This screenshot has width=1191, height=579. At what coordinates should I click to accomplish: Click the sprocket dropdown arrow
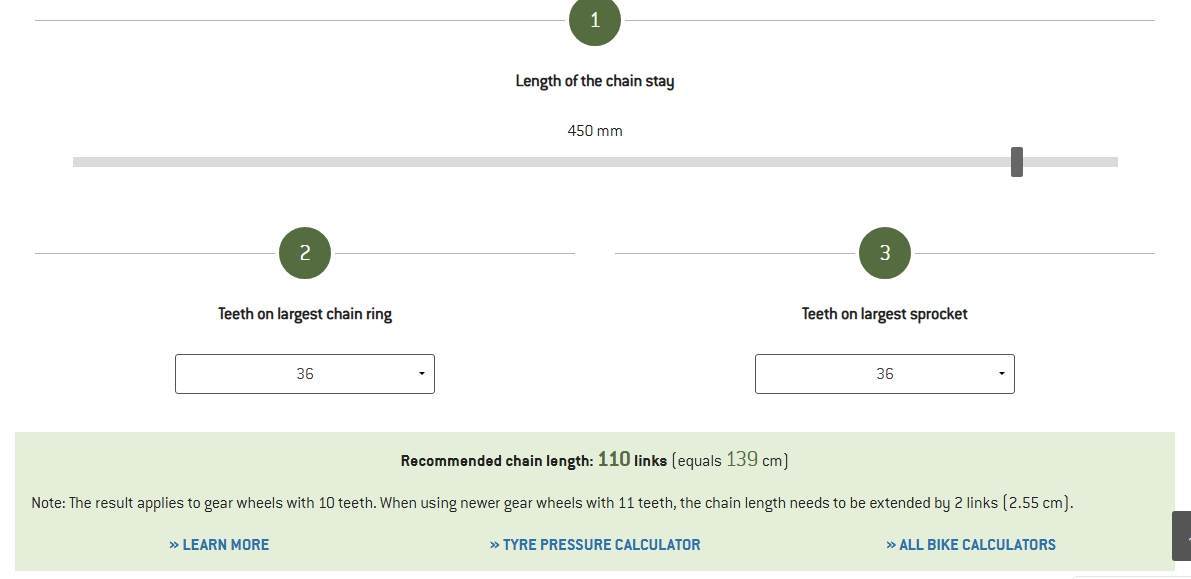(1002, 374)
